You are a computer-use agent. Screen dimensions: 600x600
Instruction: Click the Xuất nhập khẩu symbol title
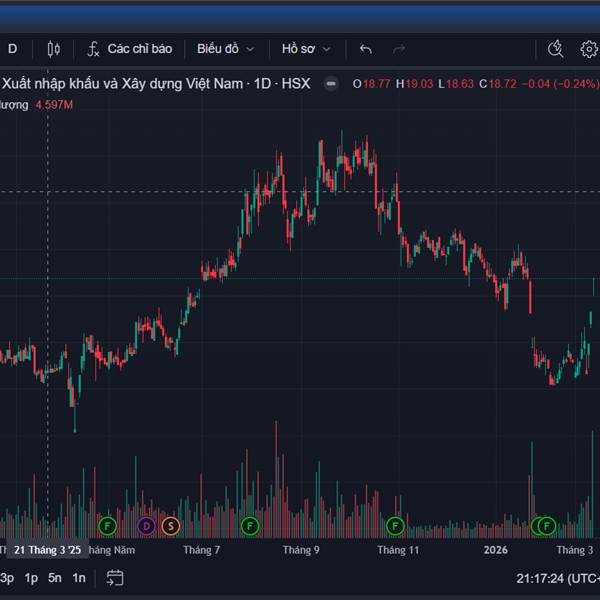tap(120, 84)
